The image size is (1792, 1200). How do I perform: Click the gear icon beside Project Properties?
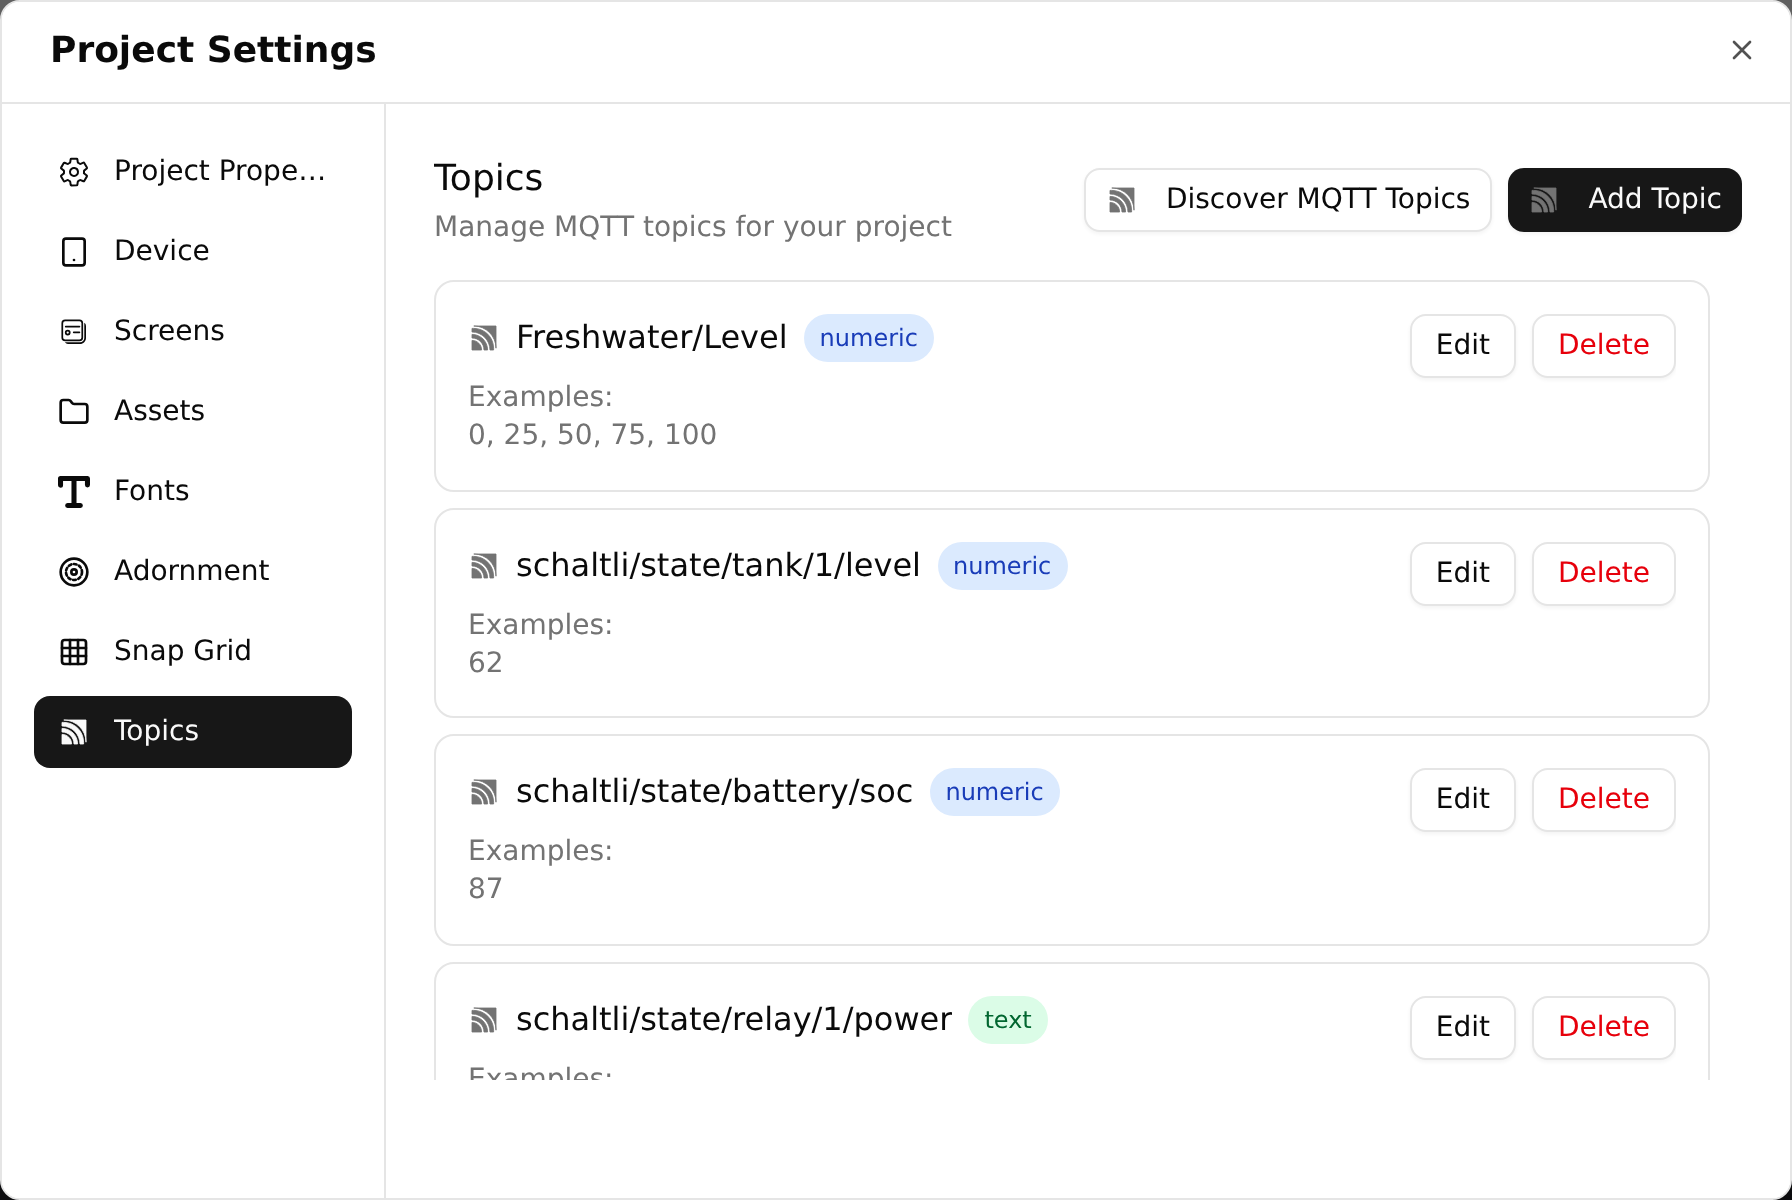pos(74,172)
